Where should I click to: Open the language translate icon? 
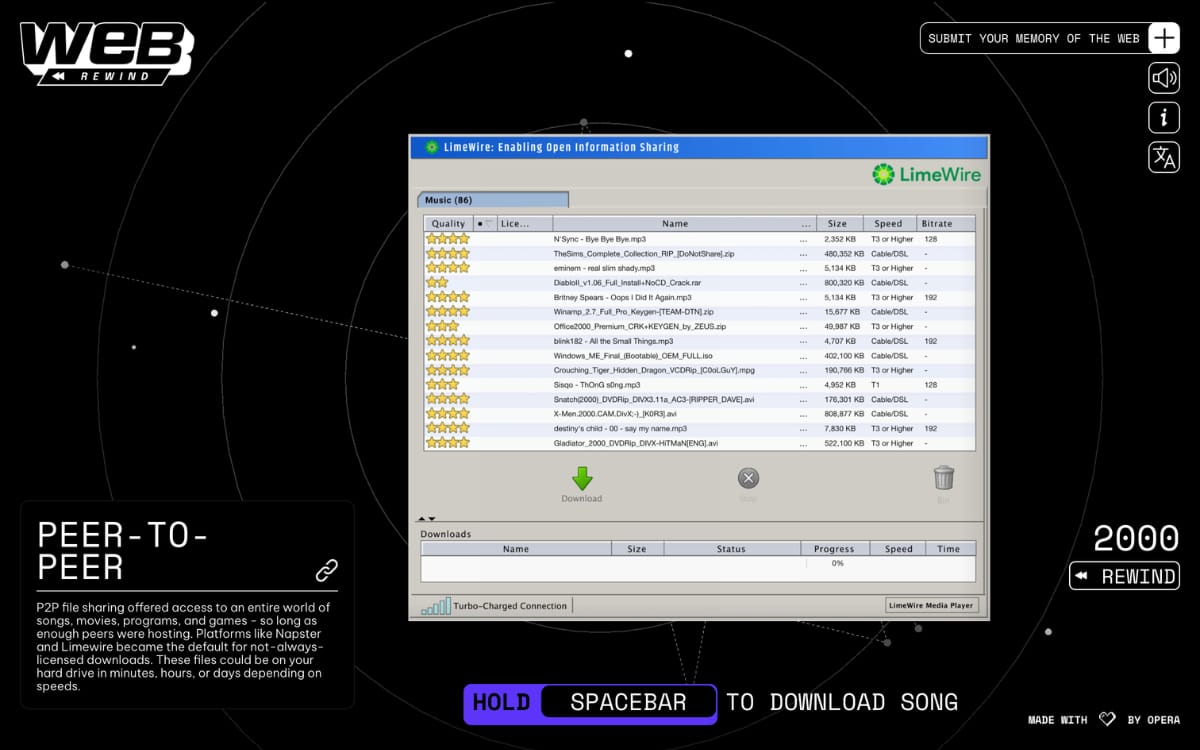[x=1164, y=157]
